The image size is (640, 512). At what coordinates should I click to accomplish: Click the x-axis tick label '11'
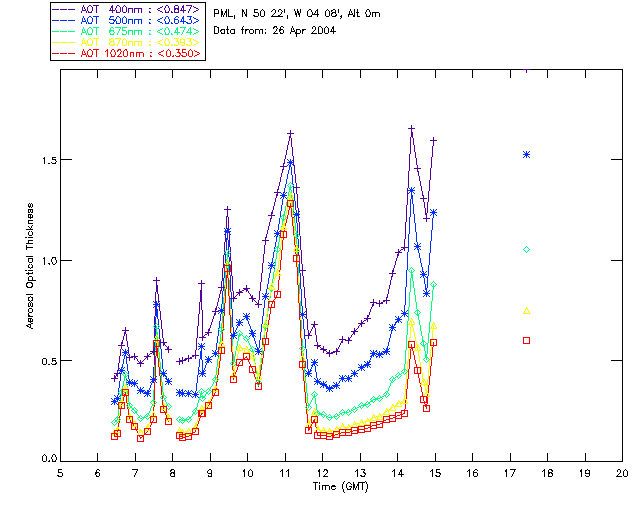(285, 473)
